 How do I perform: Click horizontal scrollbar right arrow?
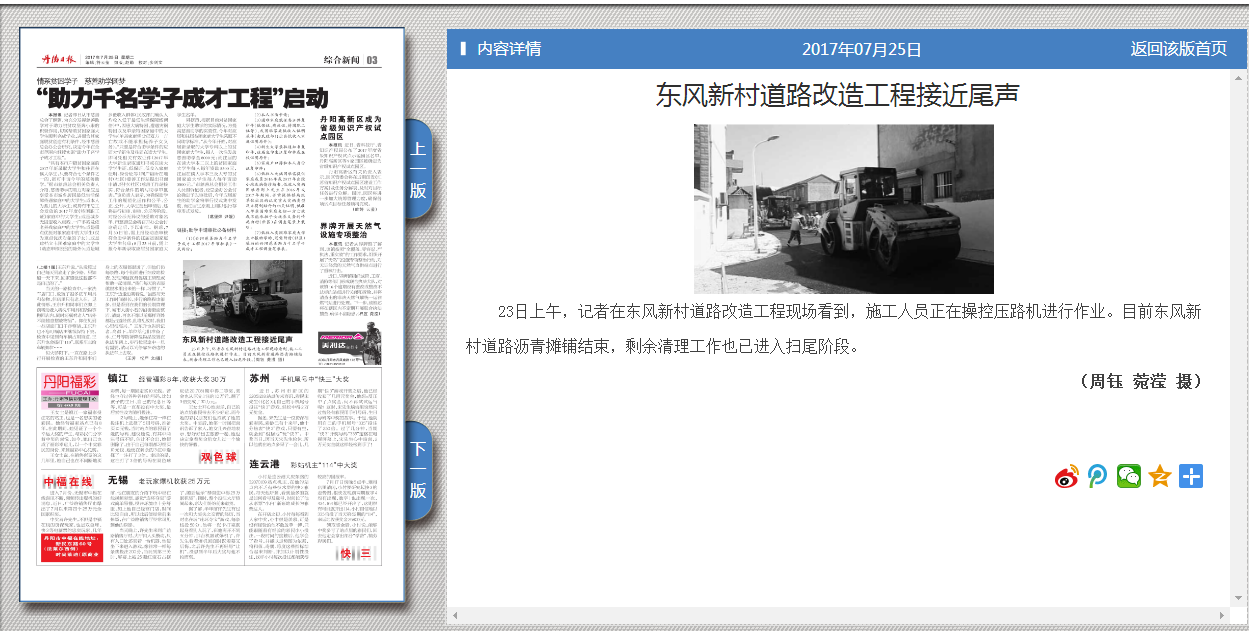point(1222,614)
